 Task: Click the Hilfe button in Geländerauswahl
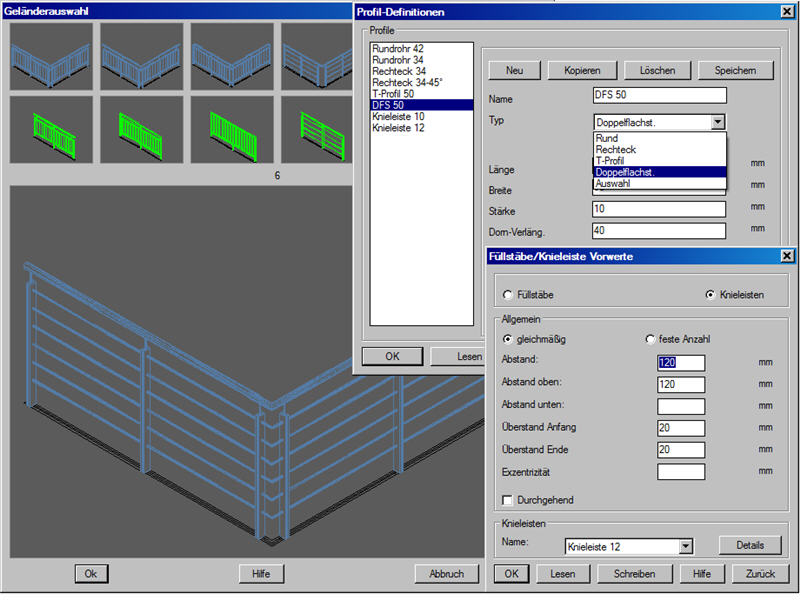pyautogui.click(x=261, y=574)
